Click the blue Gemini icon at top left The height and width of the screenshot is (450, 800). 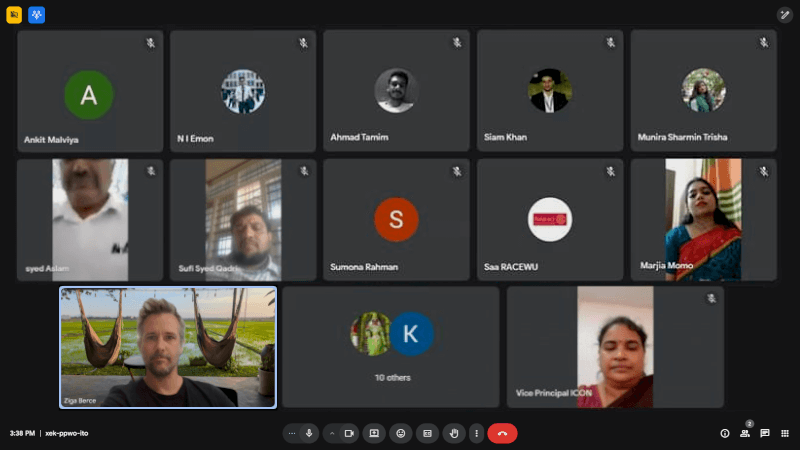click(x=37, y=15)
